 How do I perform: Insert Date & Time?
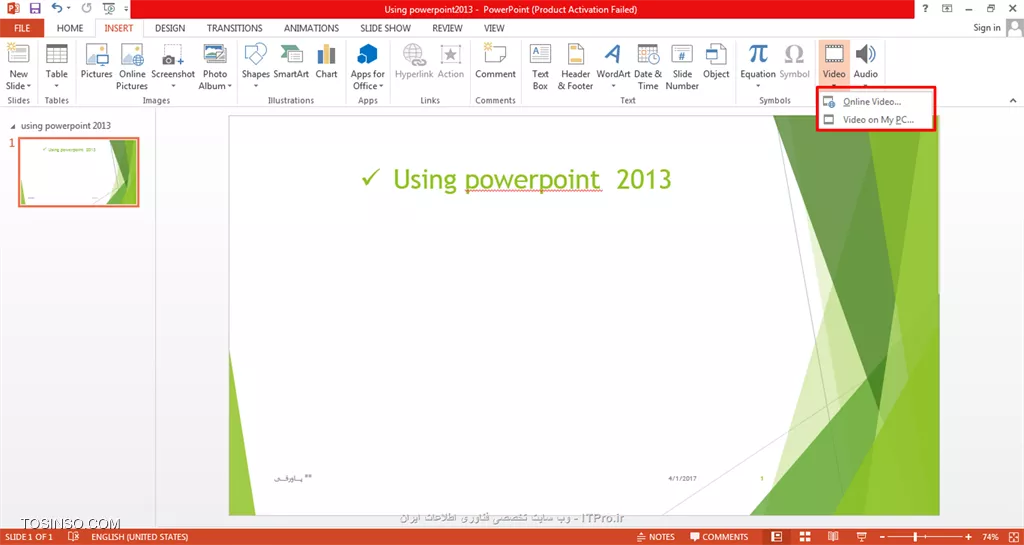(x=648, y=67)
